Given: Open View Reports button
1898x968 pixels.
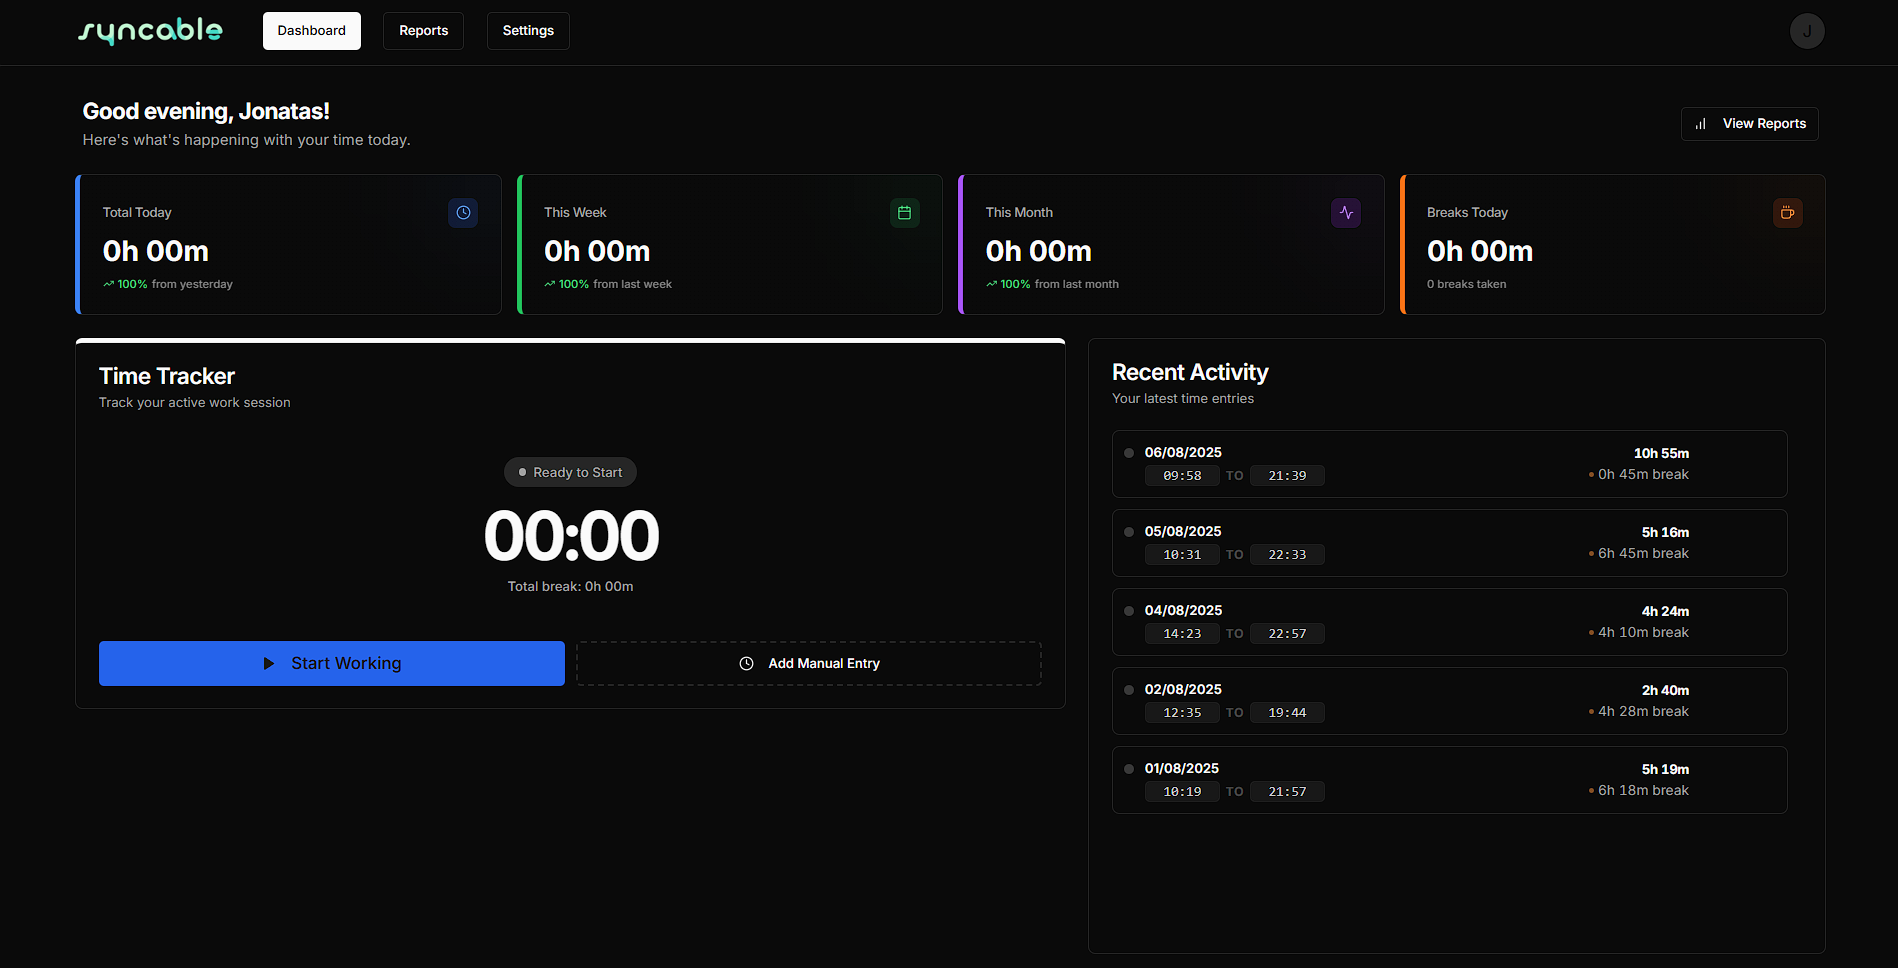Looking at the screenshot, I should click(1749, 124).
